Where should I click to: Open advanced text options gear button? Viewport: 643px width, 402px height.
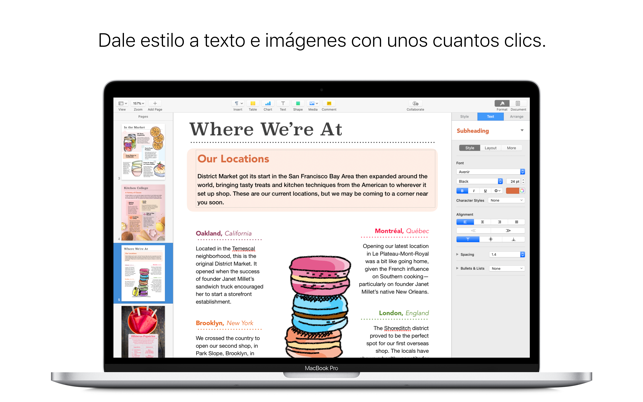point(497,191)
